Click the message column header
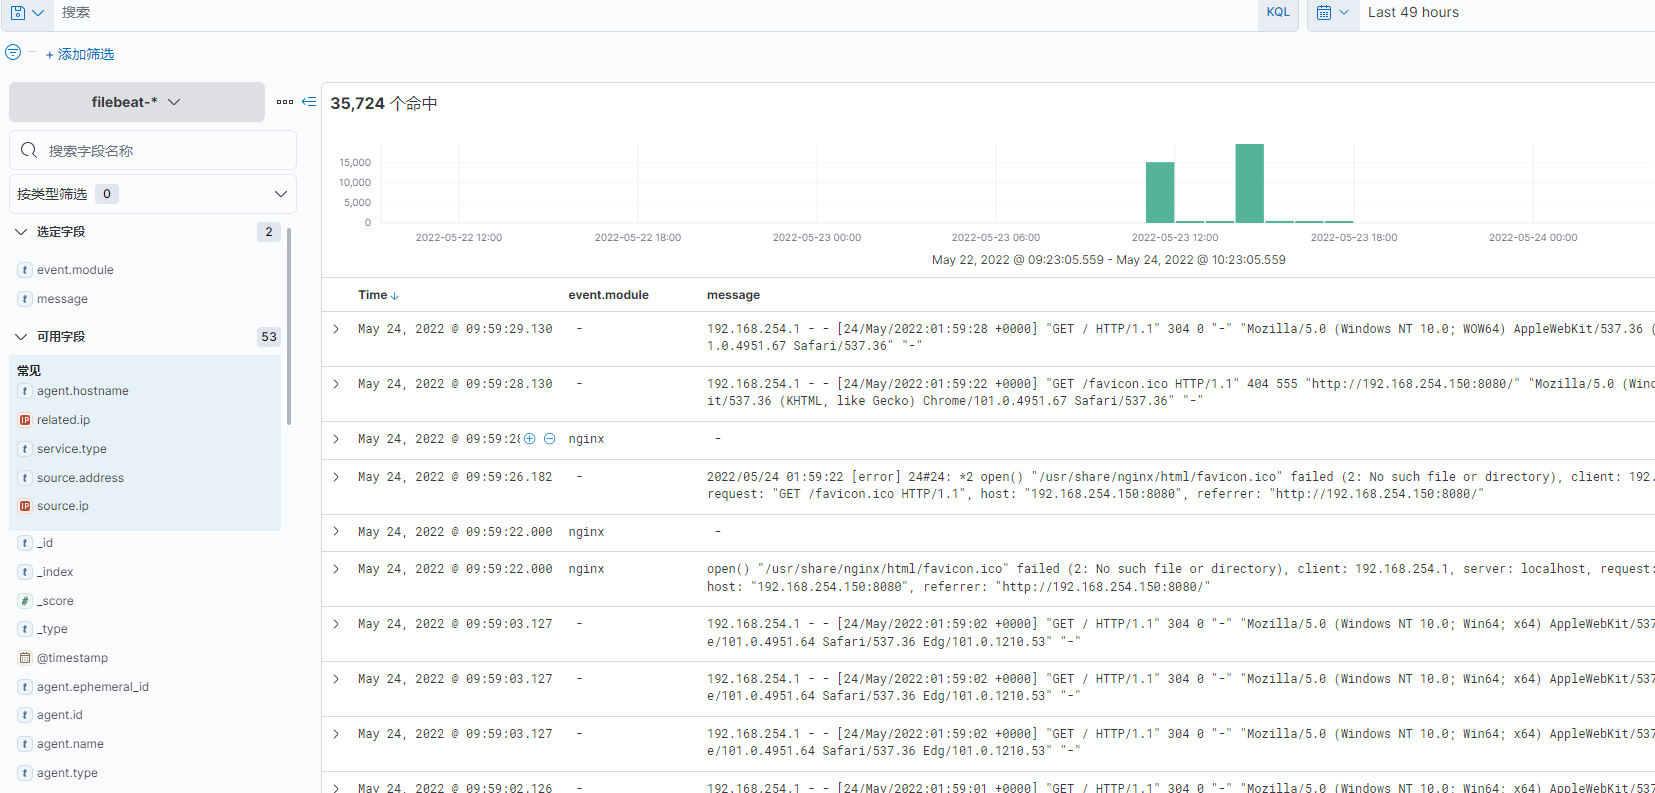 733,295
